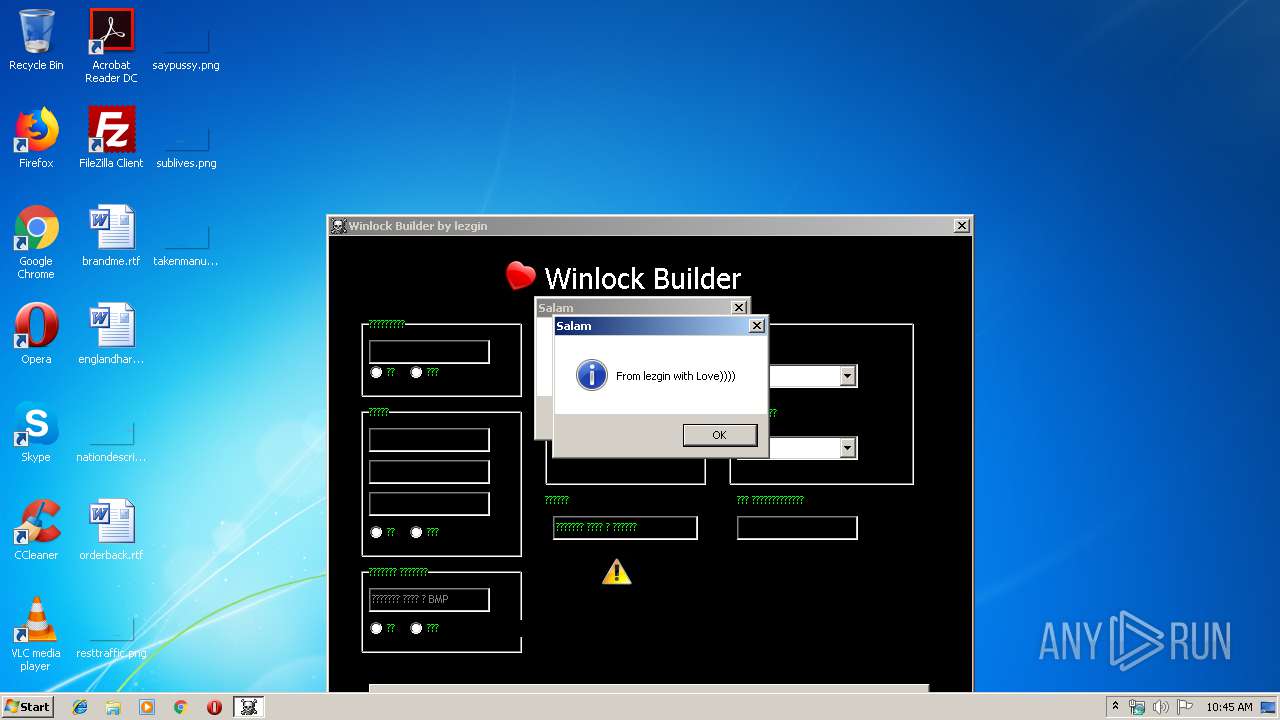Close the front Salam dialog
Image resolution: width=1280 pixels, height=720 pixels.
point(757,325)
